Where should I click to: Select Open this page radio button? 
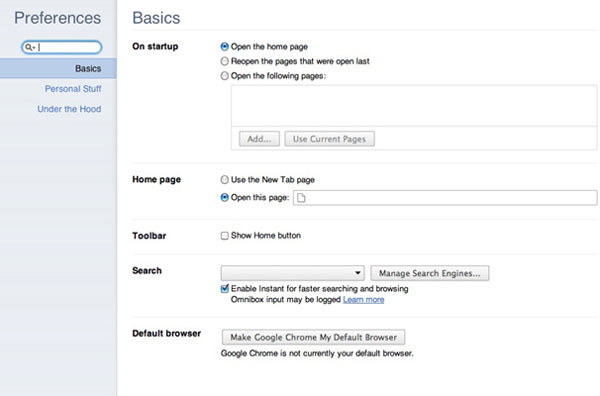pyautogui.click(x=225, y=197)
